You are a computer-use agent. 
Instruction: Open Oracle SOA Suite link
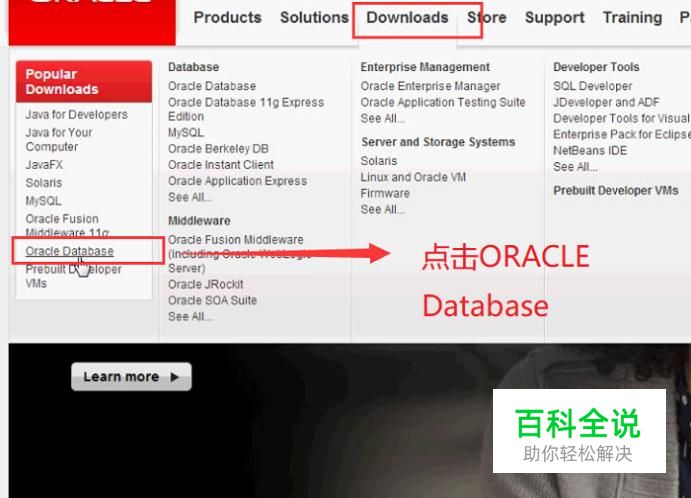[x=212, y=301]
